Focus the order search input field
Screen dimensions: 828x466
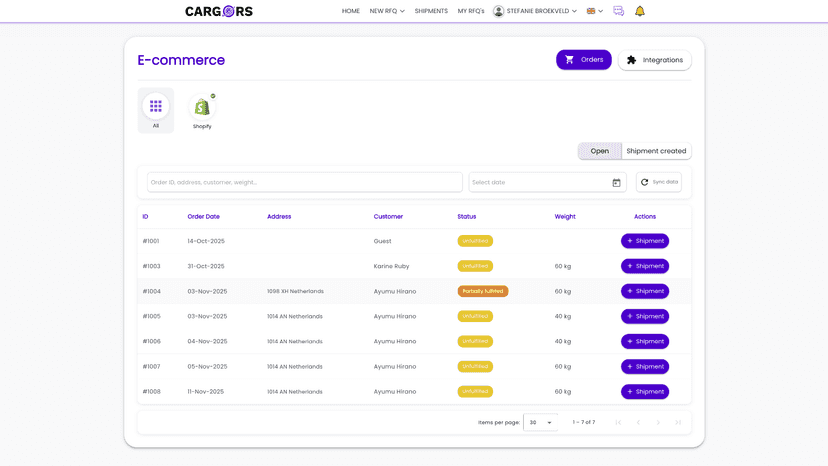(305, 182)
